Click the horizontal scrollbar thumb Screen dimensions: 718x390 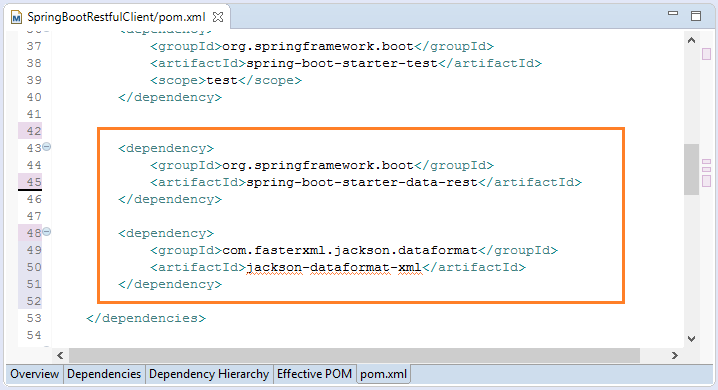coord(354,355)
